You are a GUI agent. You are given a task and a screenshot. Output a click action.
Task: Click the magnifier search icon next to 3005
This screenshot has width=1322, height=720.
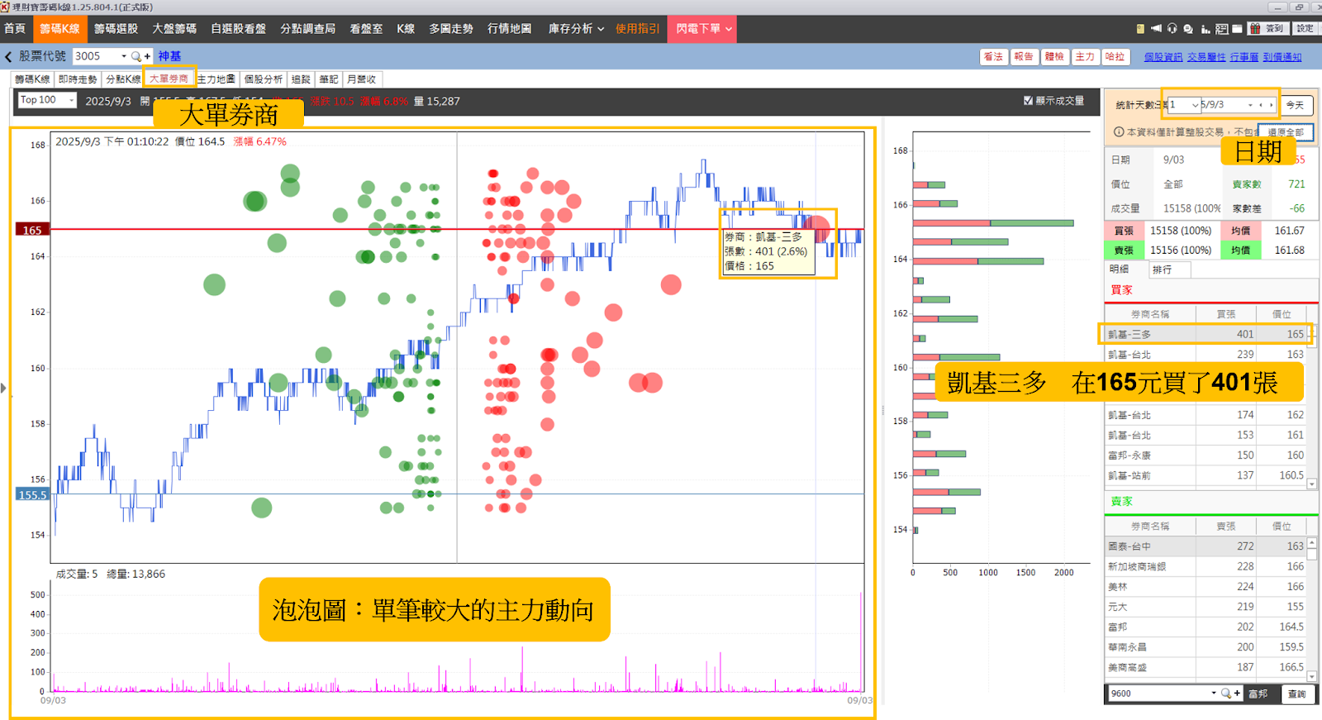tap(137, 57)
